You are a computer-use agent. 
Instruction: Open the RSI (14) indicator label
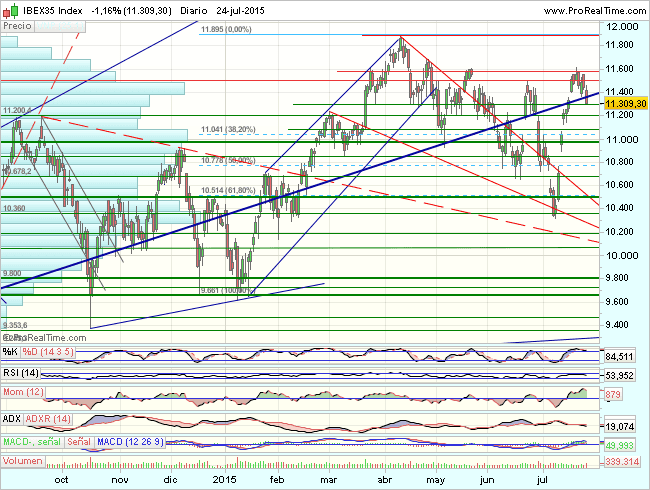tap(21, 373)
